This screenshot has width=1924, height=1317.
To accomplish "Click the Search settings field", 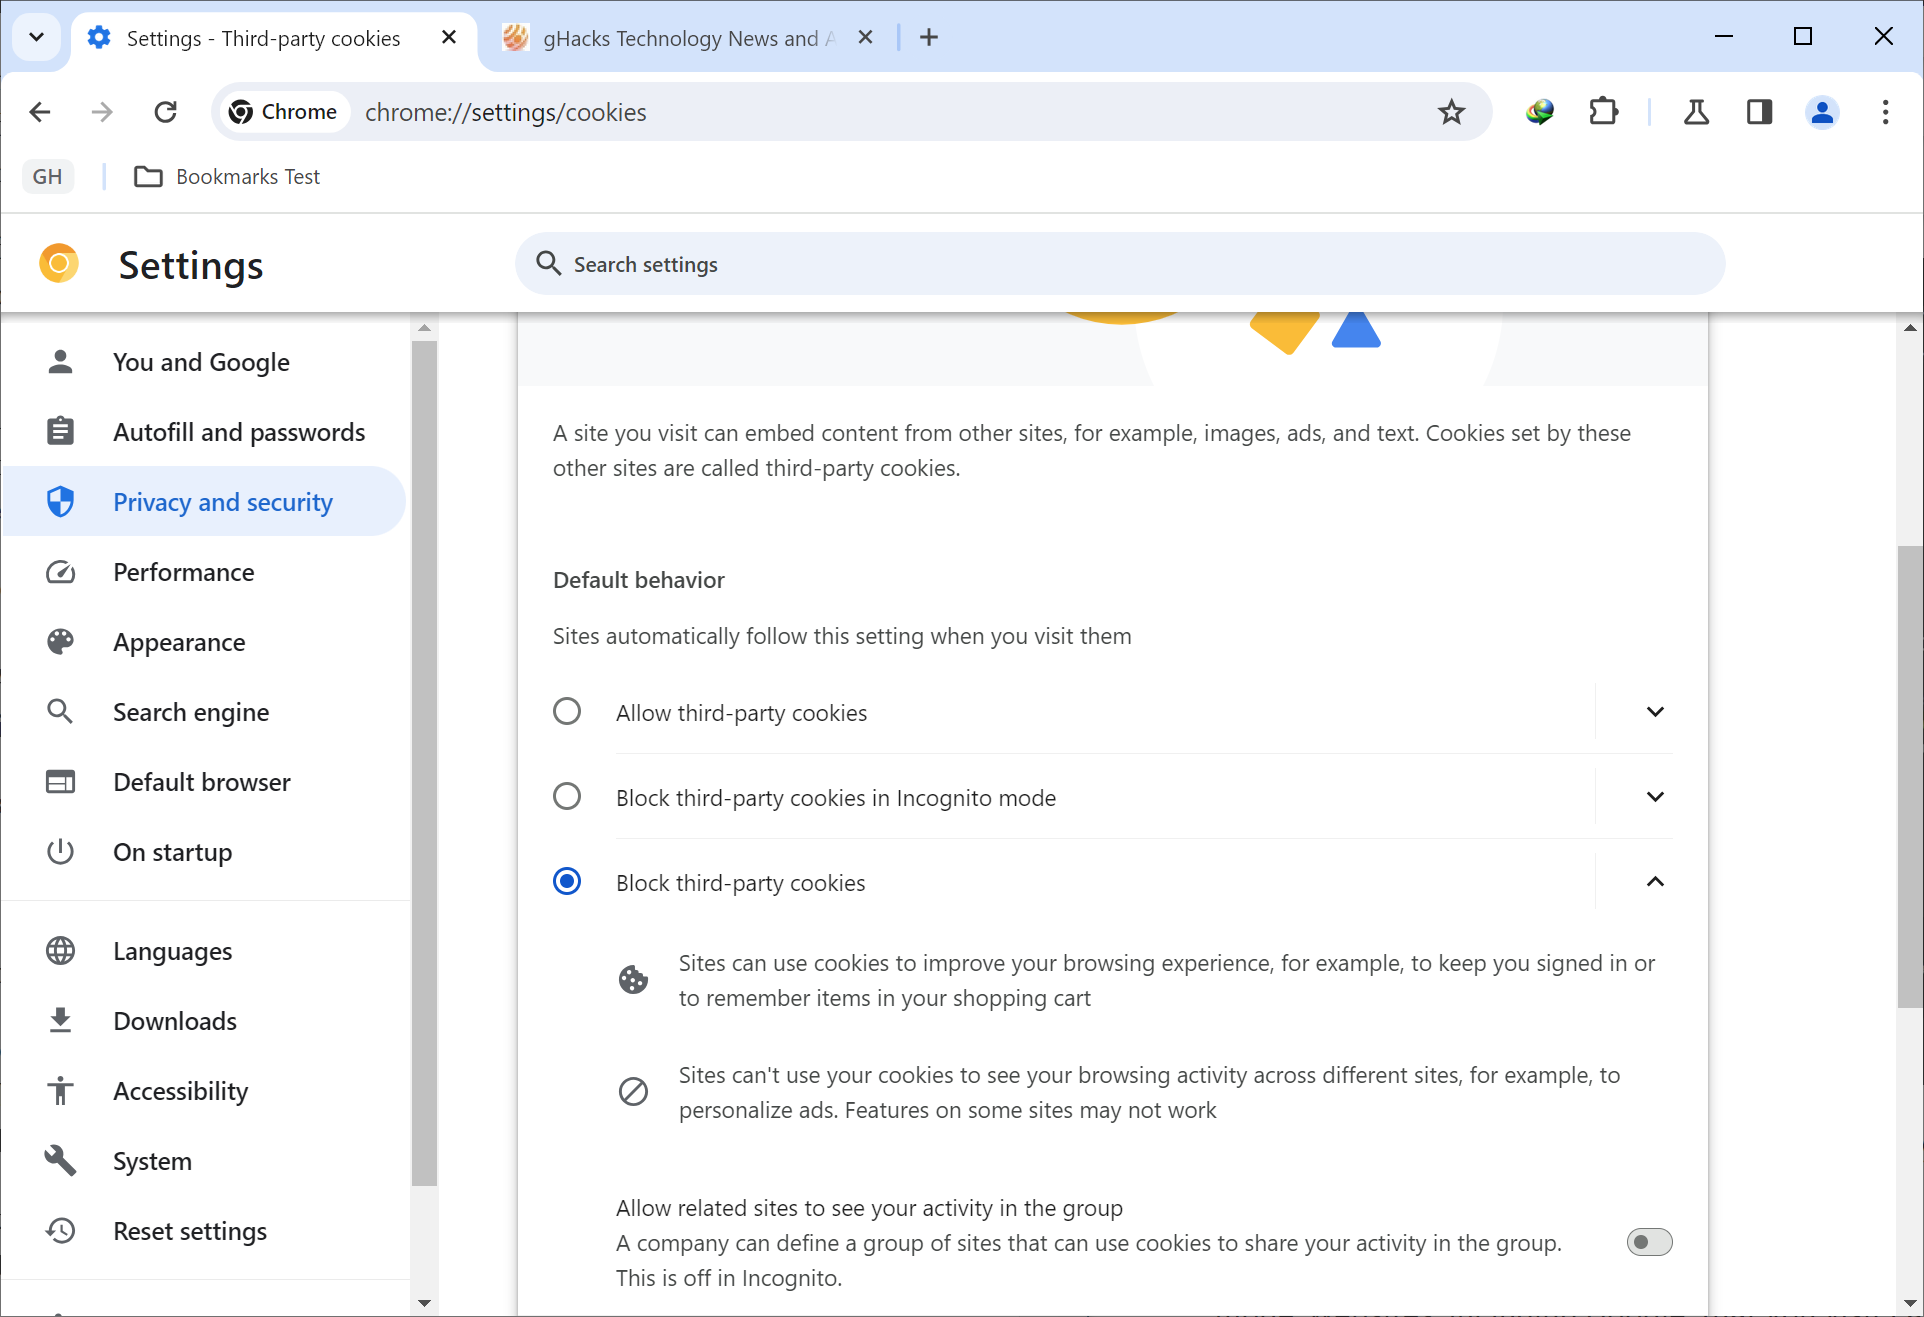I will (x=1120, y=264).
